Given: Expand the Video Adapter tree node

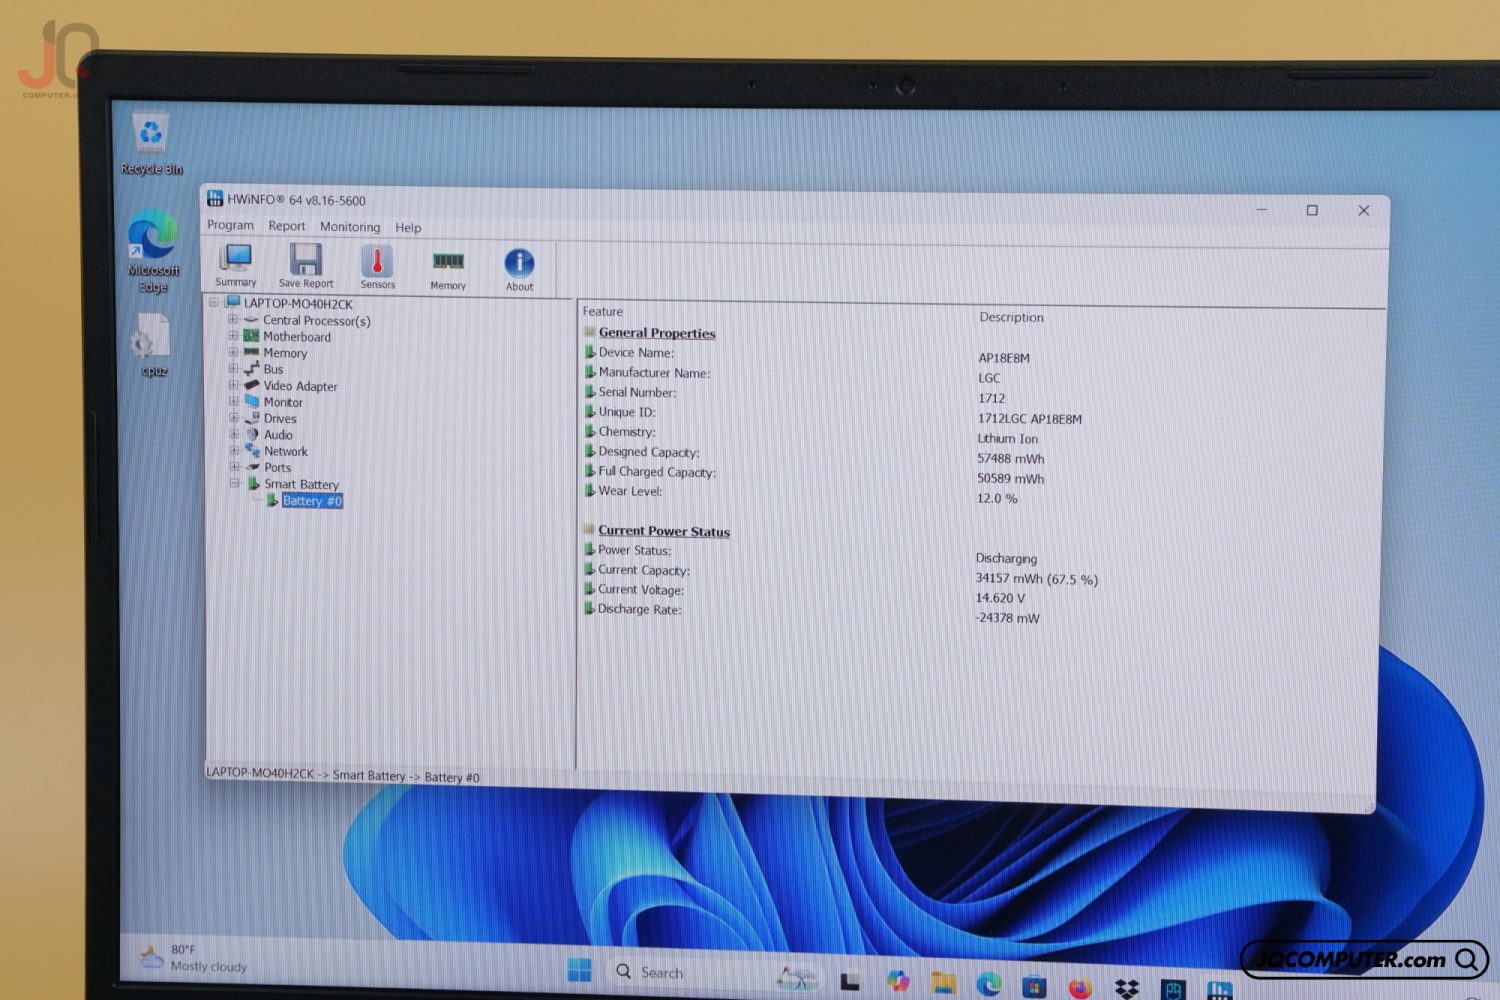Looking at the screenshot, I should point(232,385).
